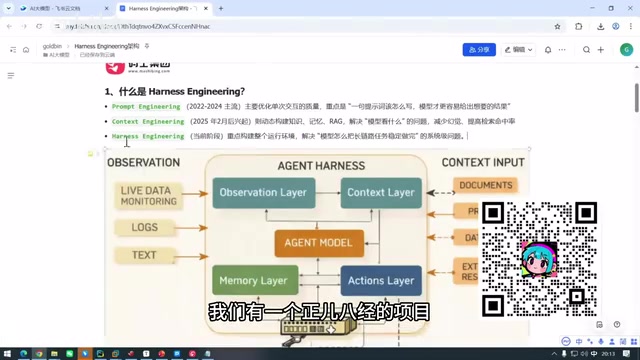Focus the browser address bar URL
The image size is (640, 360).
point(138,27)
